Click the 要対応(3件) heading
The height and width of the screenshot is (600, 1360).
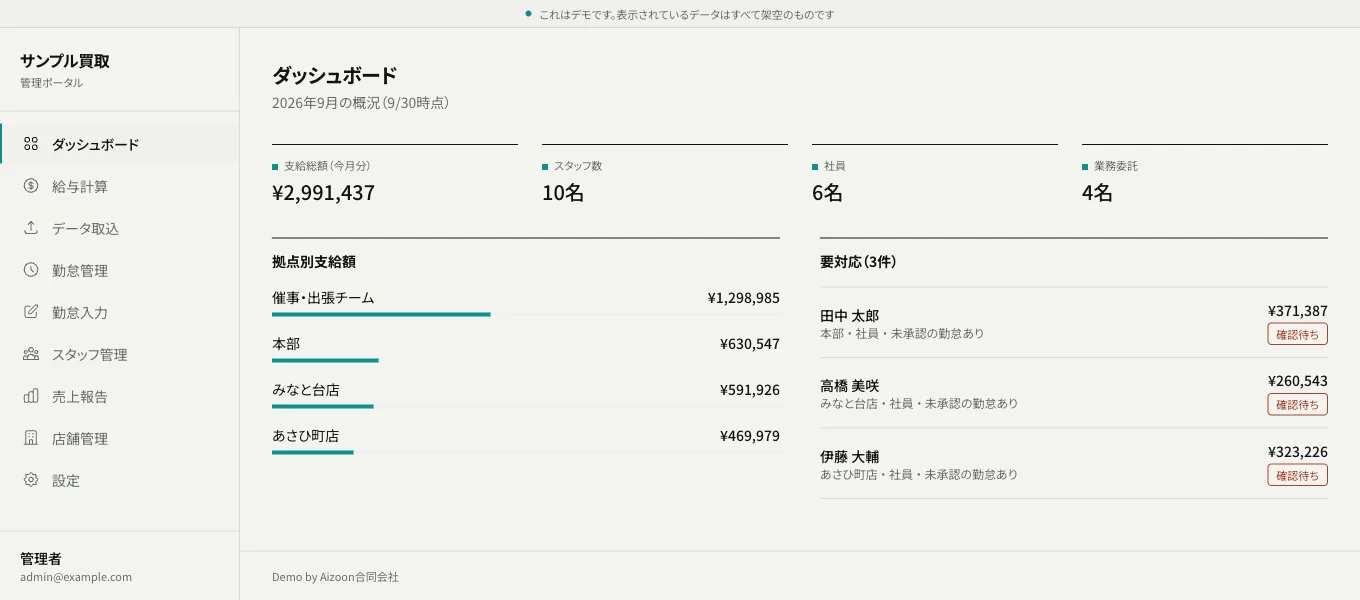pos(858,262)
